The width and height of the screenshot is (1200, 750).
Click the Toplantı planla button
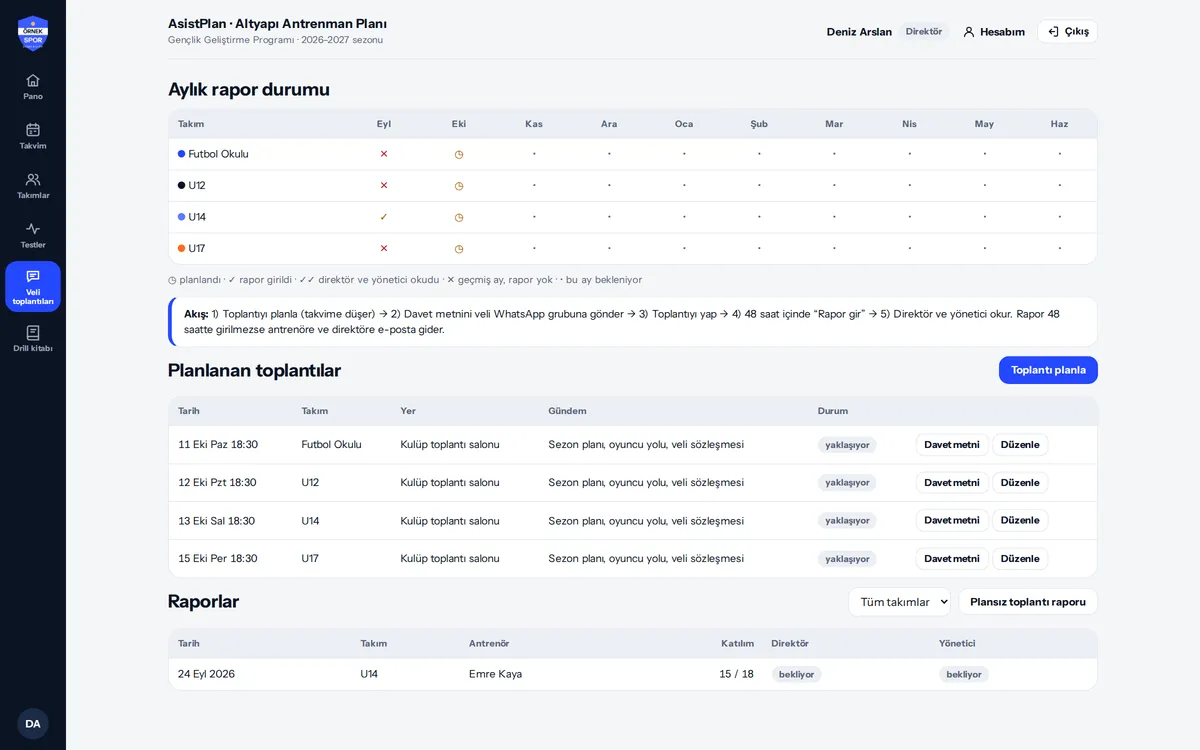tap(1048, 370)
